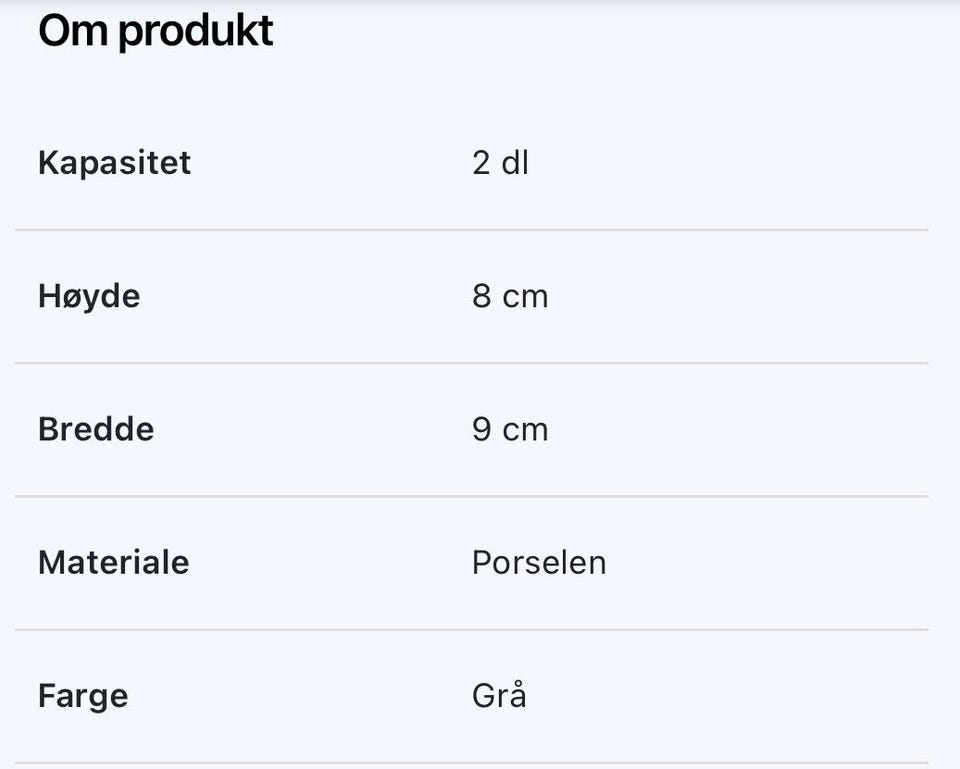The image size is (960, 769).
Task: Click the word "Om" in the heading
Action: coord(73,31)
